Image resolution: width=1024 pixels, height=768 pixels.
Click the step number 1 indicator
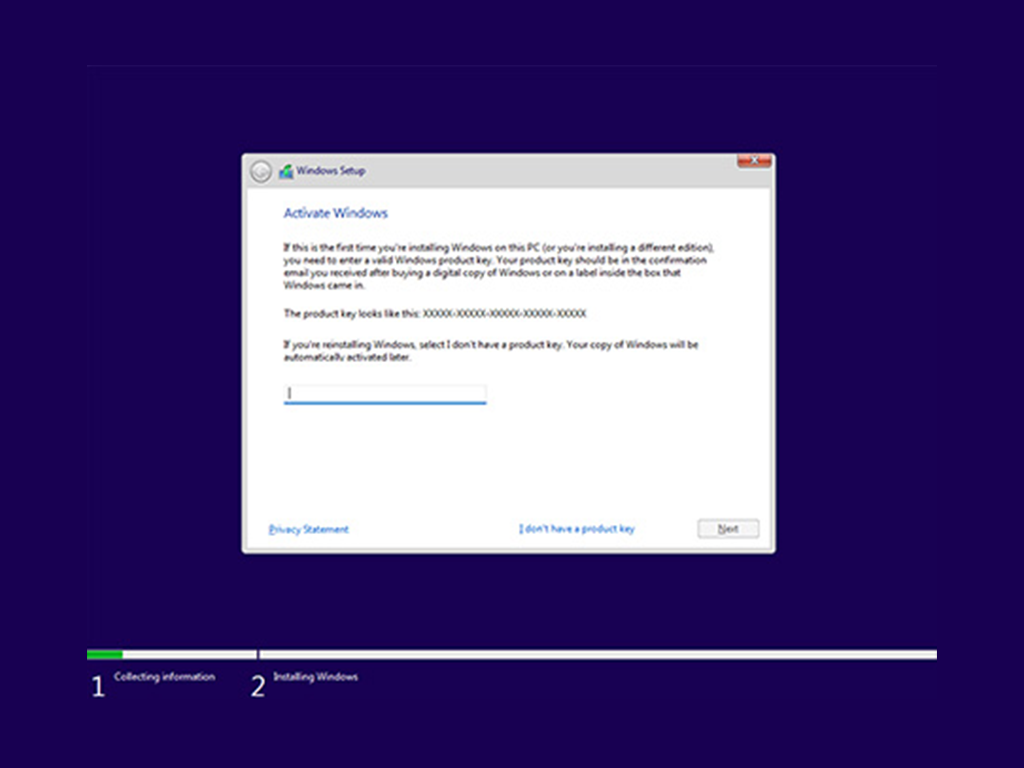(98, 687)
